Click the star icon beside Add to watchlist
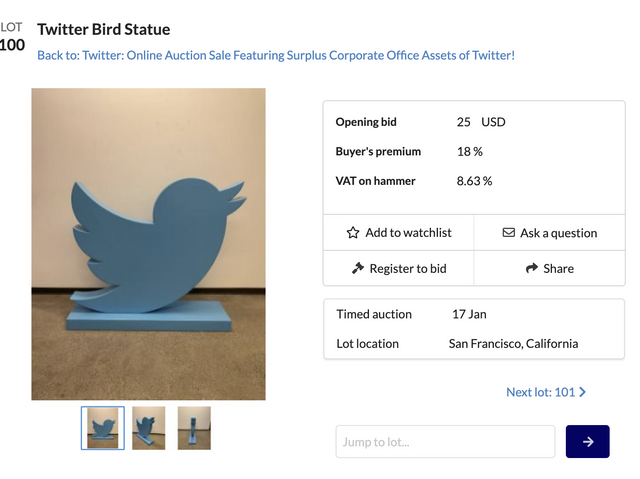Image resolution: width=640 pixels, height=479 pixels. click(x=353, y=233)
